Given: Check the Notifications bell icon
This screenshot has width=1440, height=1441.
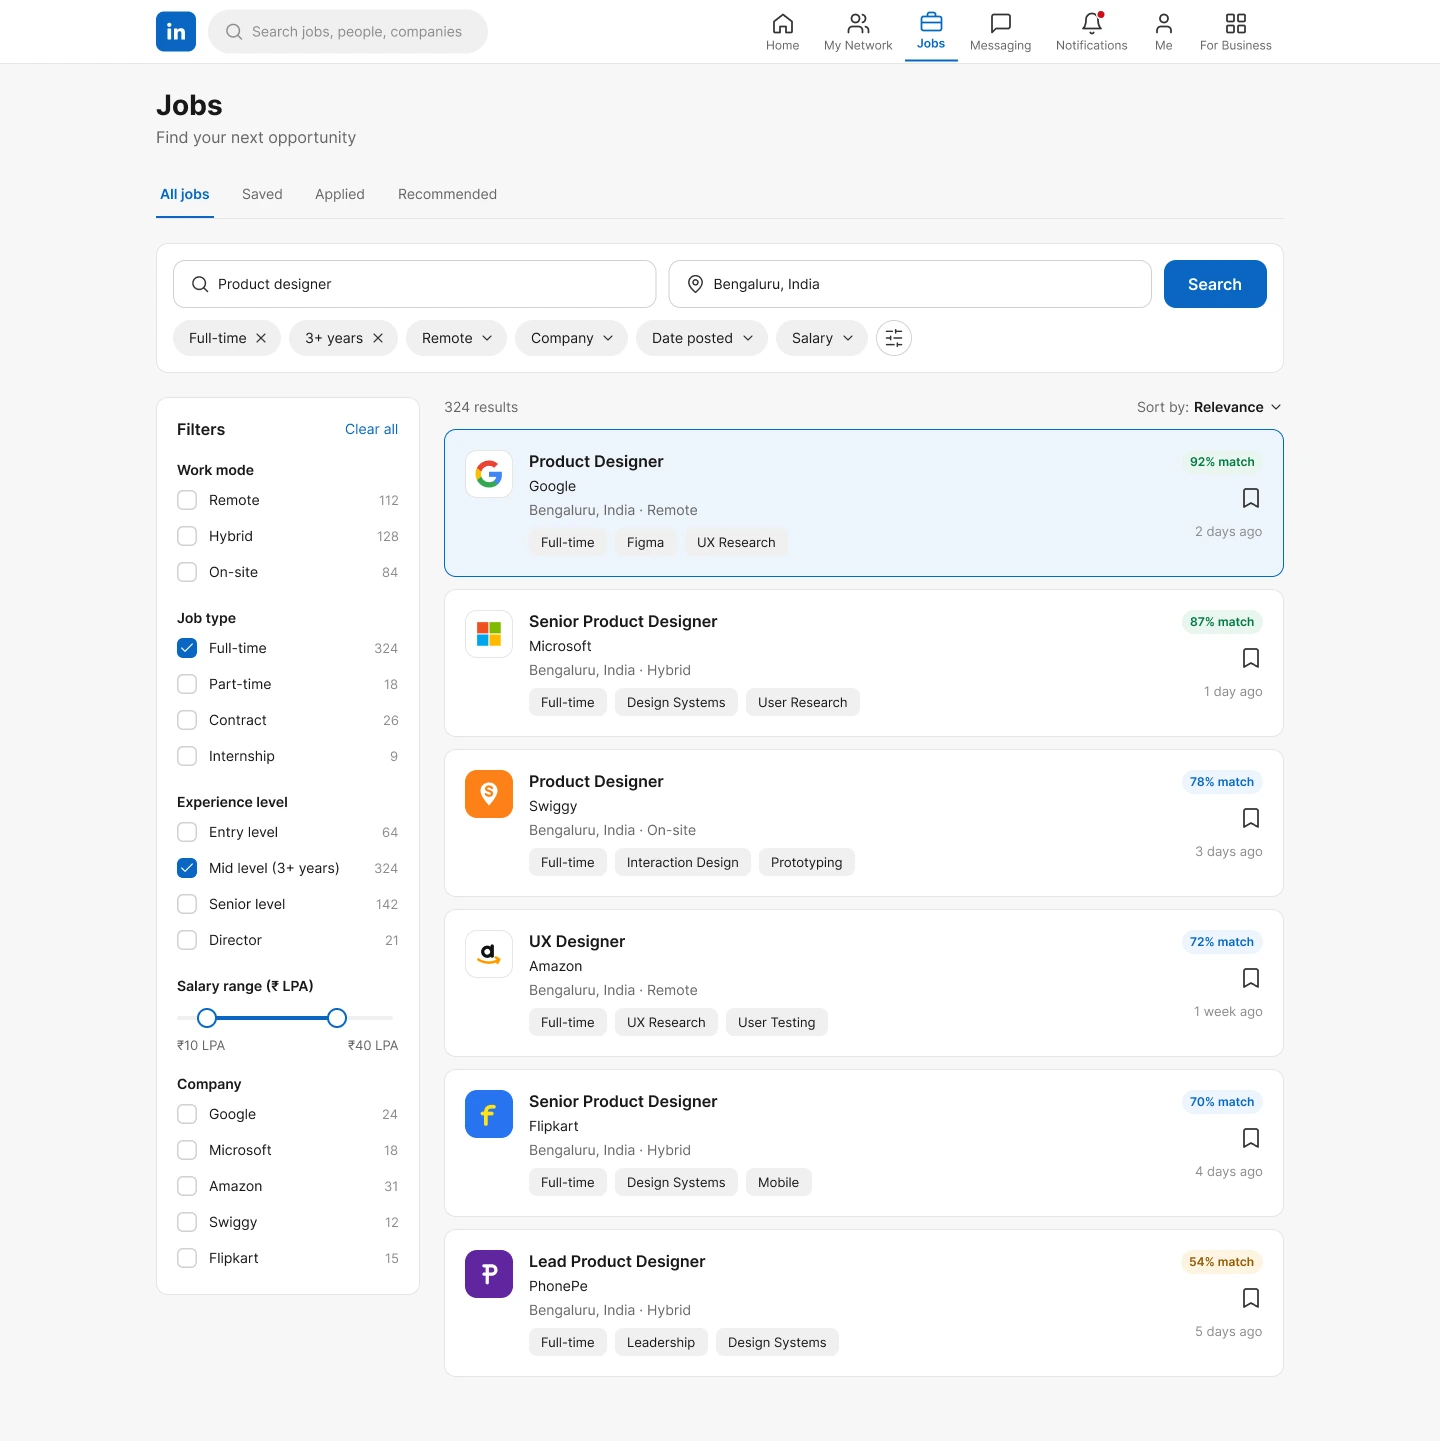Looking at the screenshot, I should click(x=1092, y=23).
